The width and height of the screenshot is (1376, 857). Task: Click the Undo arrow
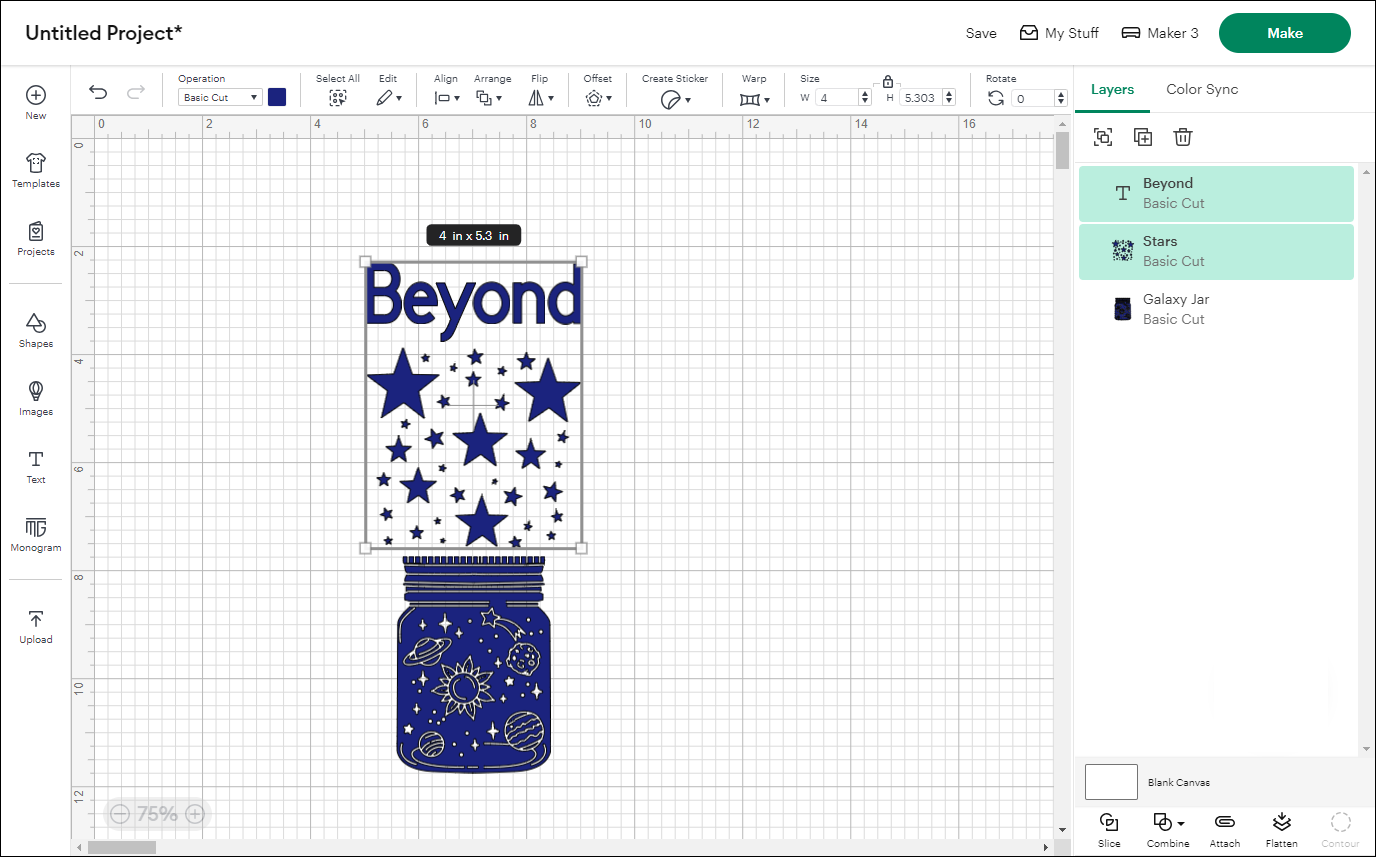pos(97,92)
